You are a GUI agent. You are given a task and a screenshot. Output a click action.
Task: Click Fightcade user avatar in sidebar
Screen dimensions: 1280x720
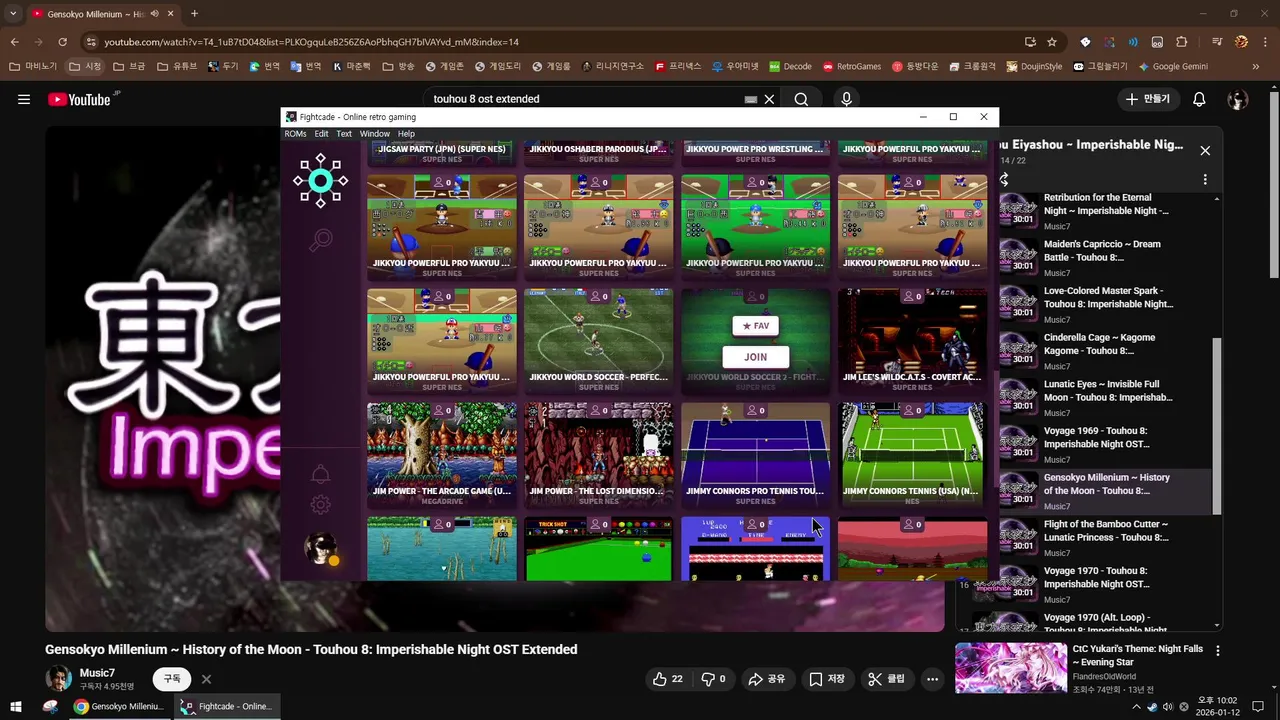click(320, 547)
